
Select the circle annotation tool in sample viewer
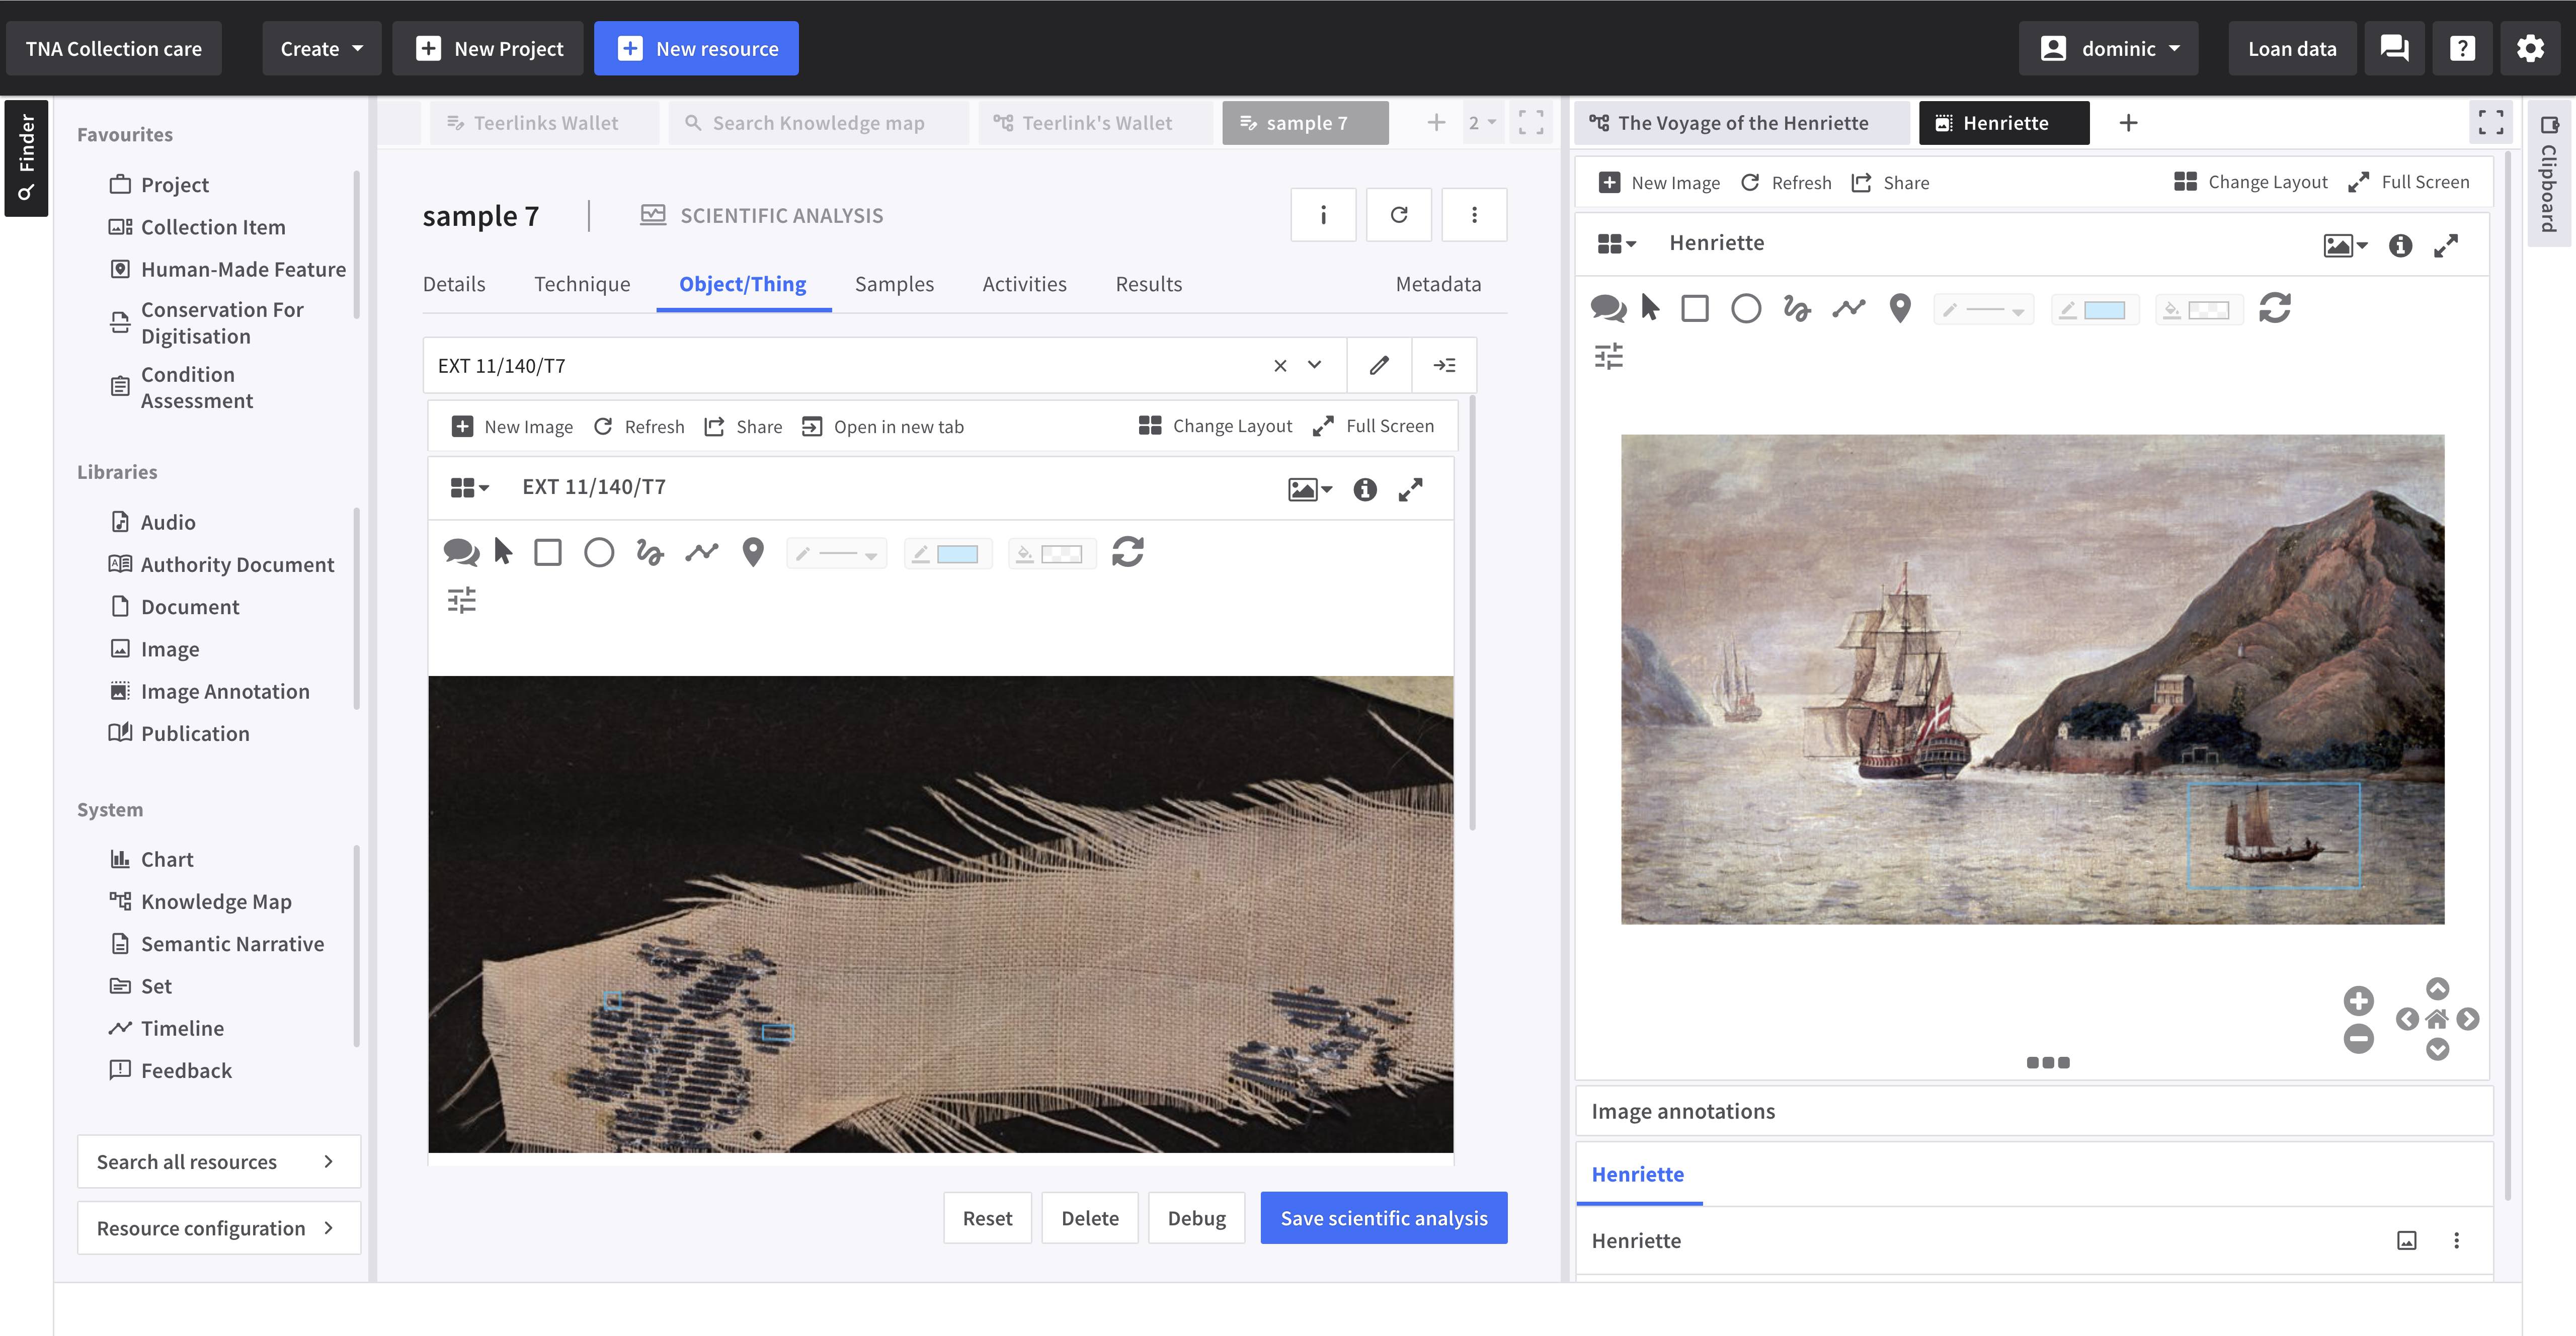599,552
